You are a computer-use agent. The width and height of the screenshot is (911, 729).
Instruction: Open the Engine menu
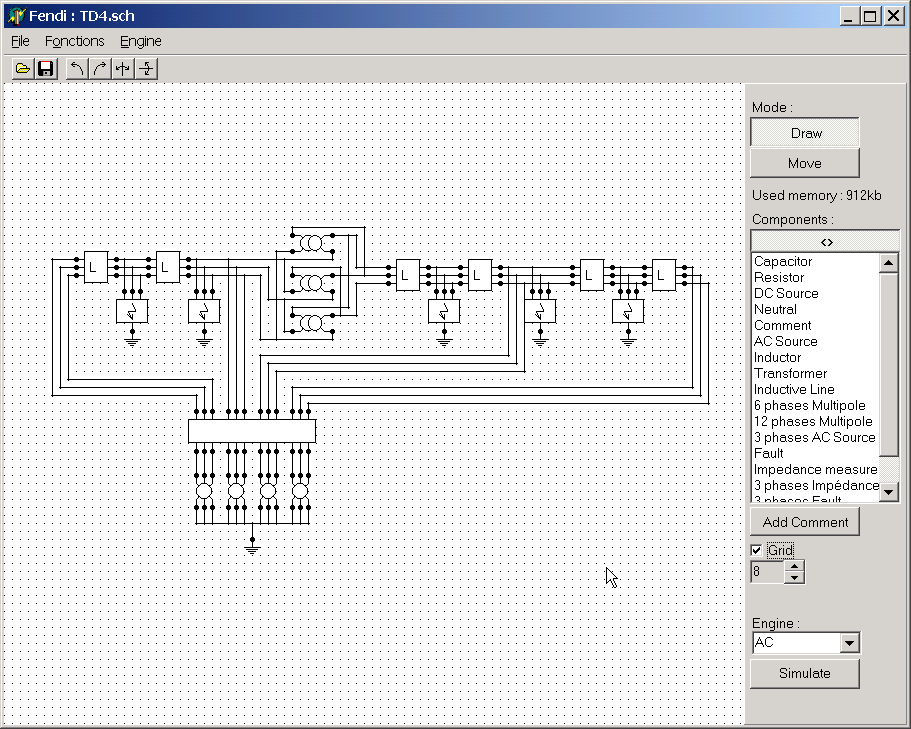click(x=141, y=41)
